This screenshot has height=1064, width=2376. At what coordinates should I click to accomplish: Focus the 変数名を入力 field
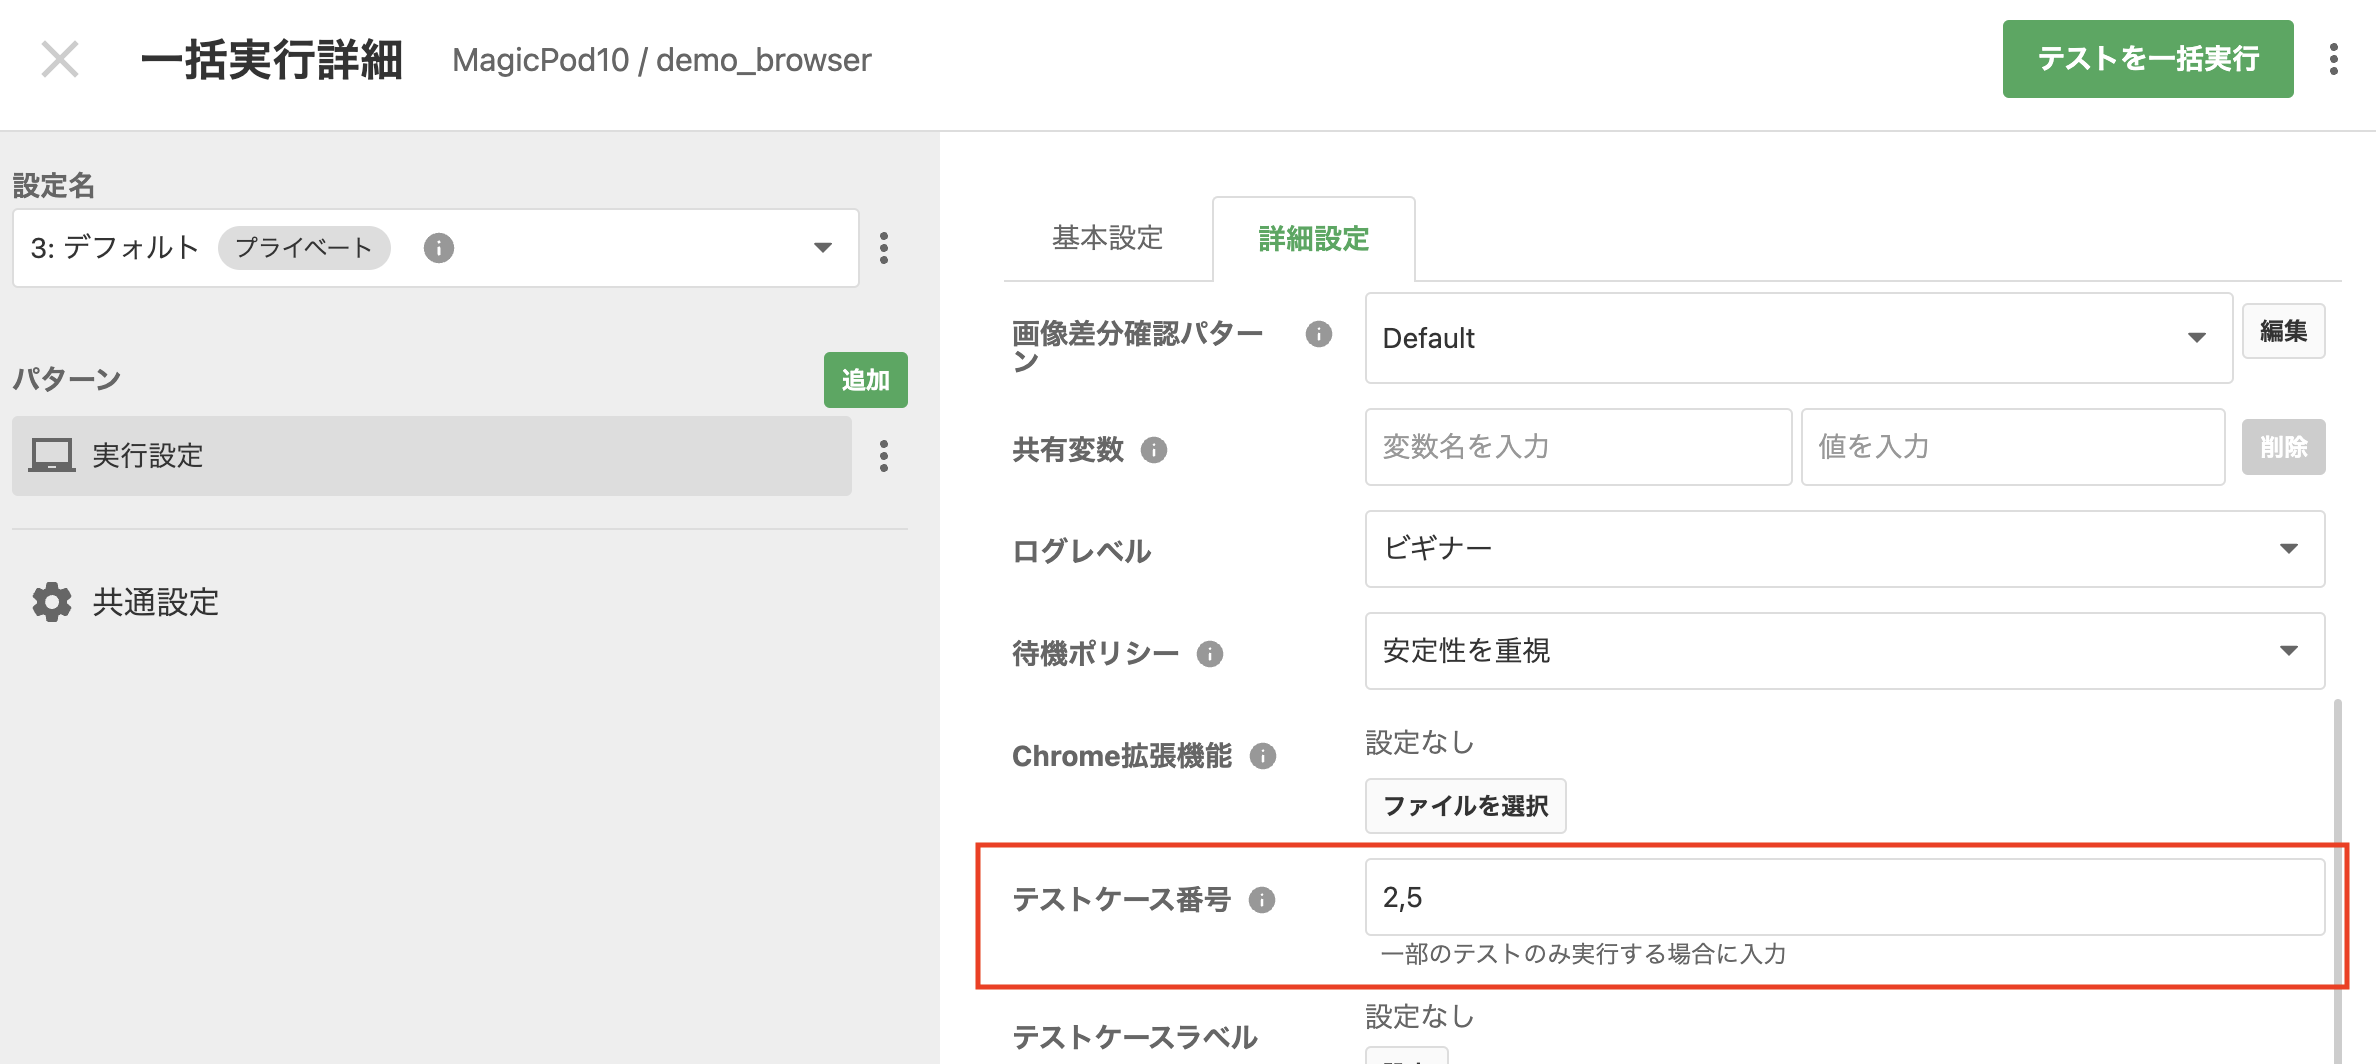click(x=1578, y=447)
